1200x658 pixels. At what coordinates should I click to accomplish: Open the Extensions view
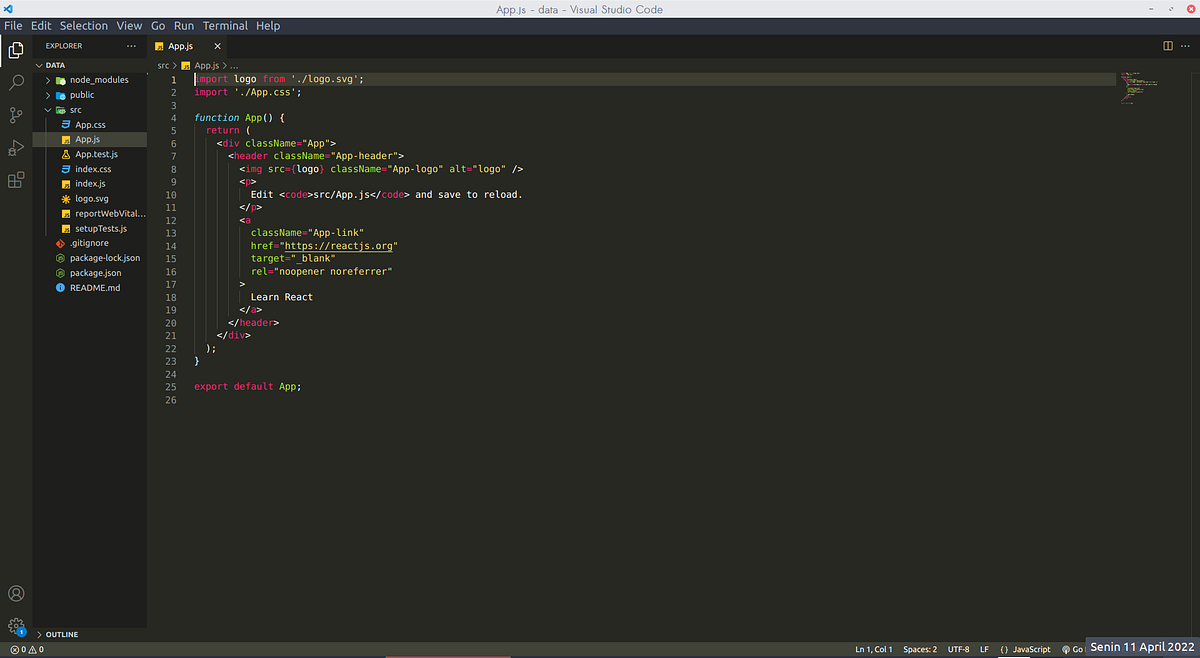point(16,181)
